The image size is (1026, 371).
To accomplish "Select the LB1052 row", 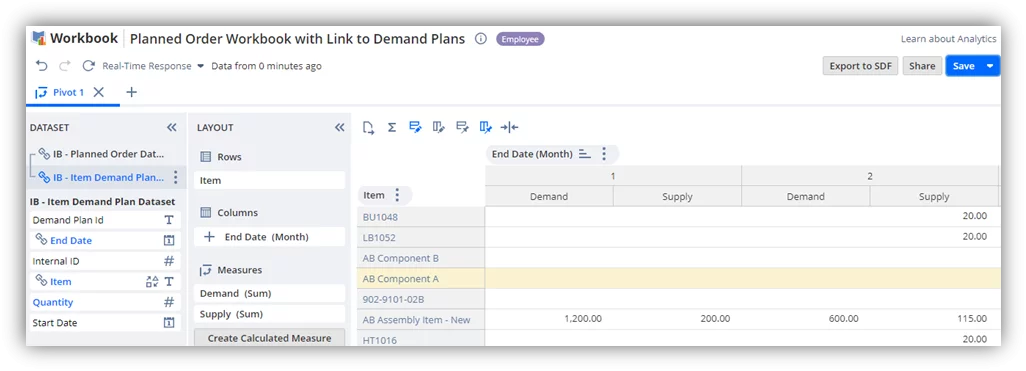I will click(x=421, y=238).
